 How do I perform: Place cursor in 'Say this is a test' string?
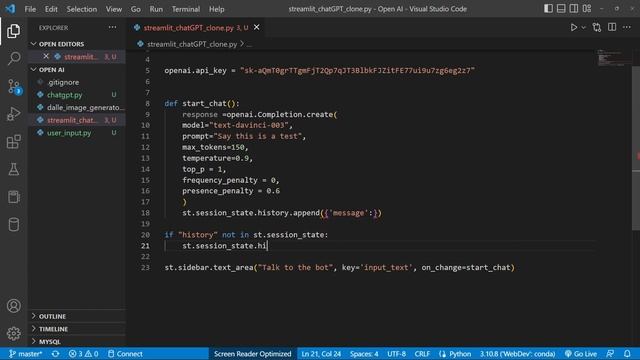[258, 136]
